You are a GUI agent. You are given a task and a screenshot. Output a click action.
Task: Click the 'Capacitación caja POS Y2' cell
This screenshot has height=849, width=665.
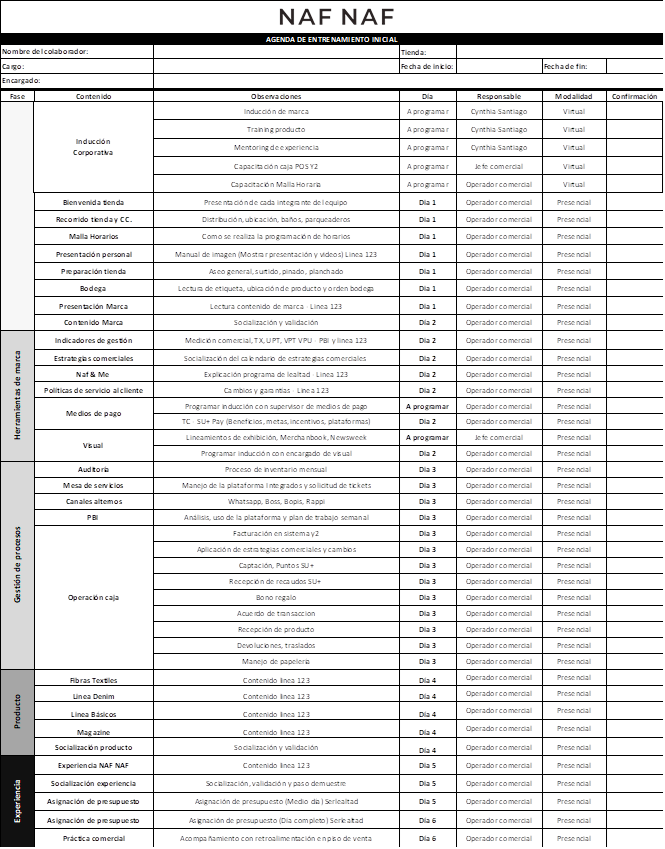click(276, 166)
